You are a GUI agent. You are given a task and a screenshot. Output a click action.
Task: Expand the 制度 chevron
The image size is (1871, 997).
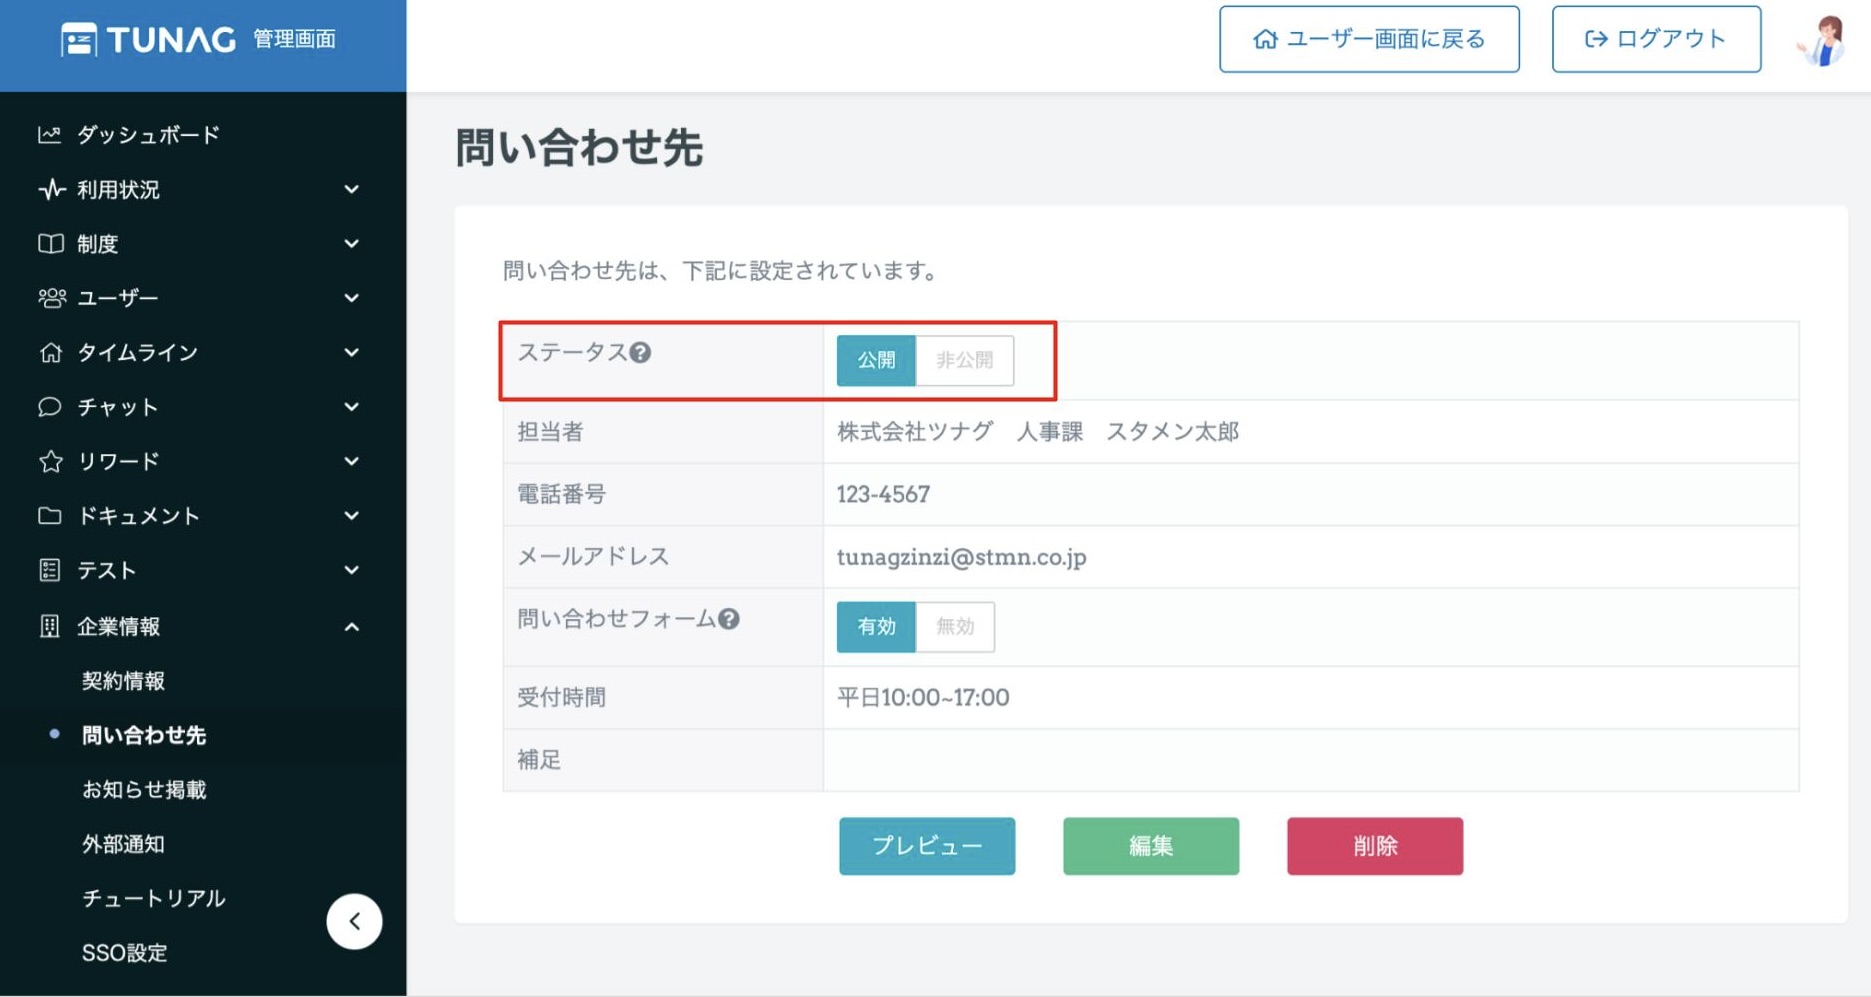(351, 244)
